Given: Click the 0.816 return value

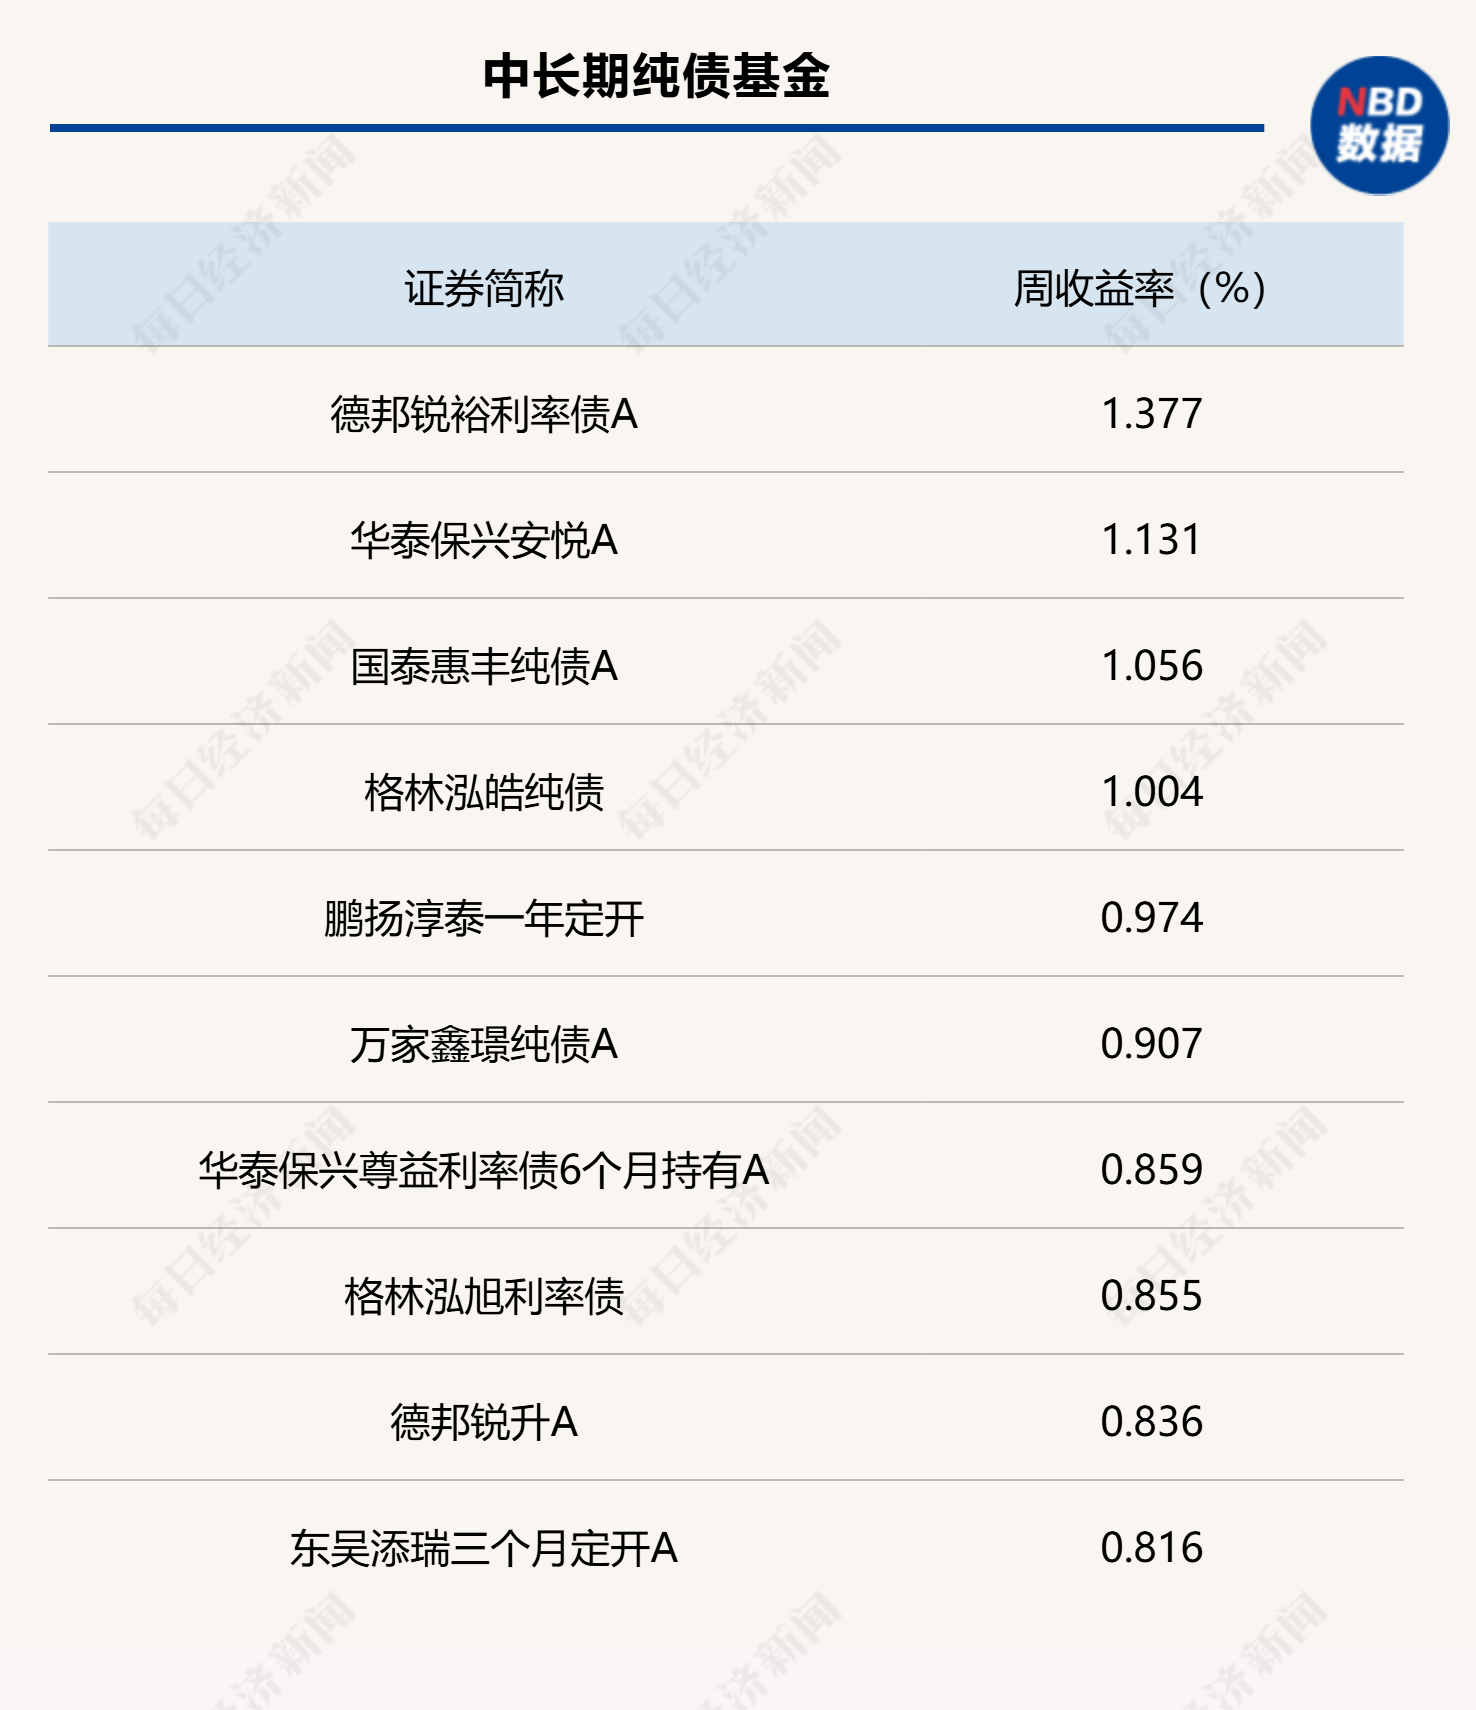Looking at the screenshot, I should pyautogui.click(x=1151, y=1548).
